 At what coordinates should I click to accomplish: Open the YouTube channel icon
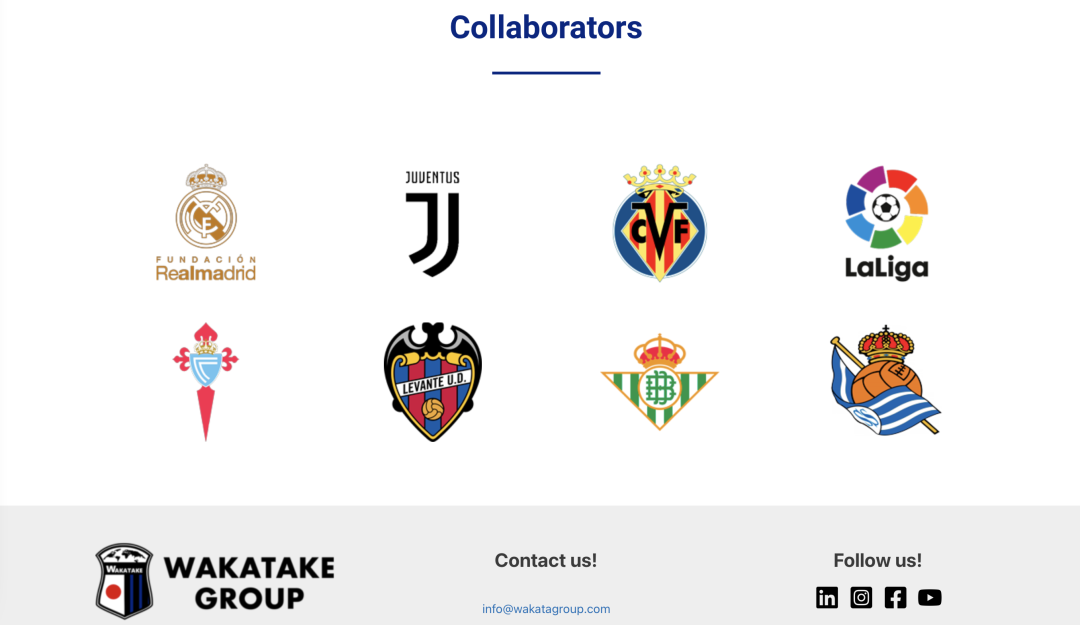coord(930,597)
